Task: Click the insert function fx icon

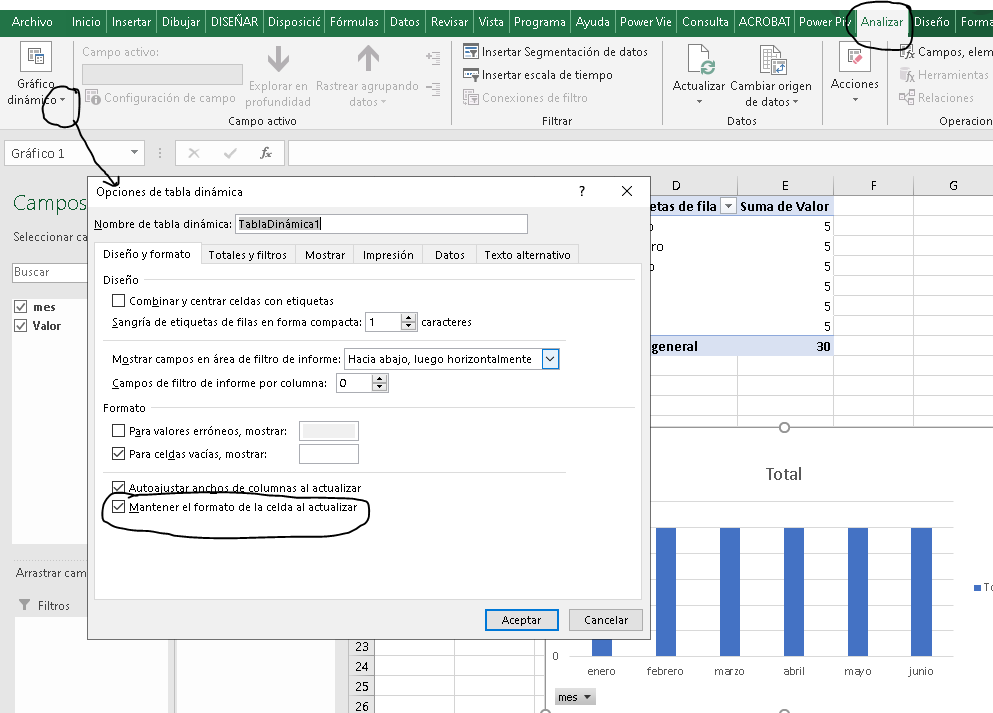Action: 266,153
